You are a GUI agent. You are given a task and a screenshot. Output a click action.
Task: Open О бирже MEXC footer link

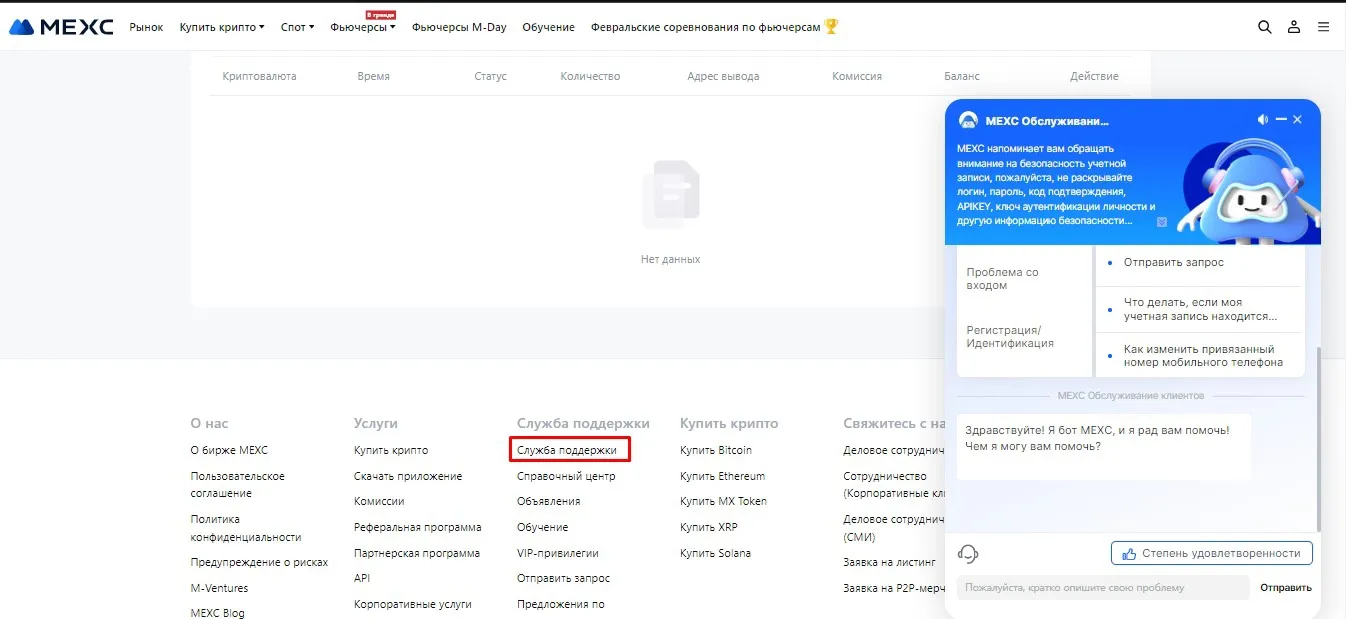229,450
